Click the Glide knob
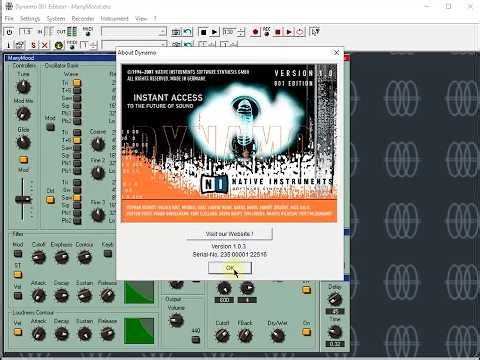Screen dimensions: 480x360 click(23, 142)
